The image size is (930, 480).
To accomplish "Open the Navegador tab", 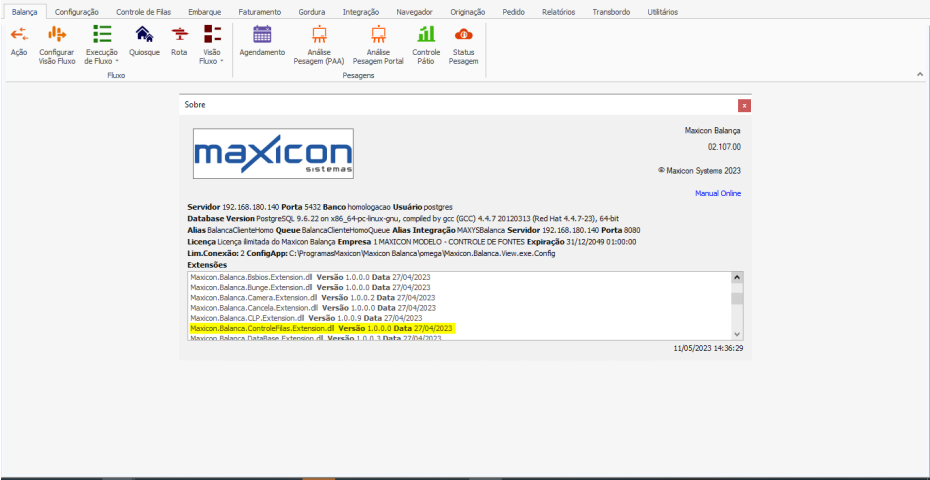I will pyautogui.click(x=415, y=12).
